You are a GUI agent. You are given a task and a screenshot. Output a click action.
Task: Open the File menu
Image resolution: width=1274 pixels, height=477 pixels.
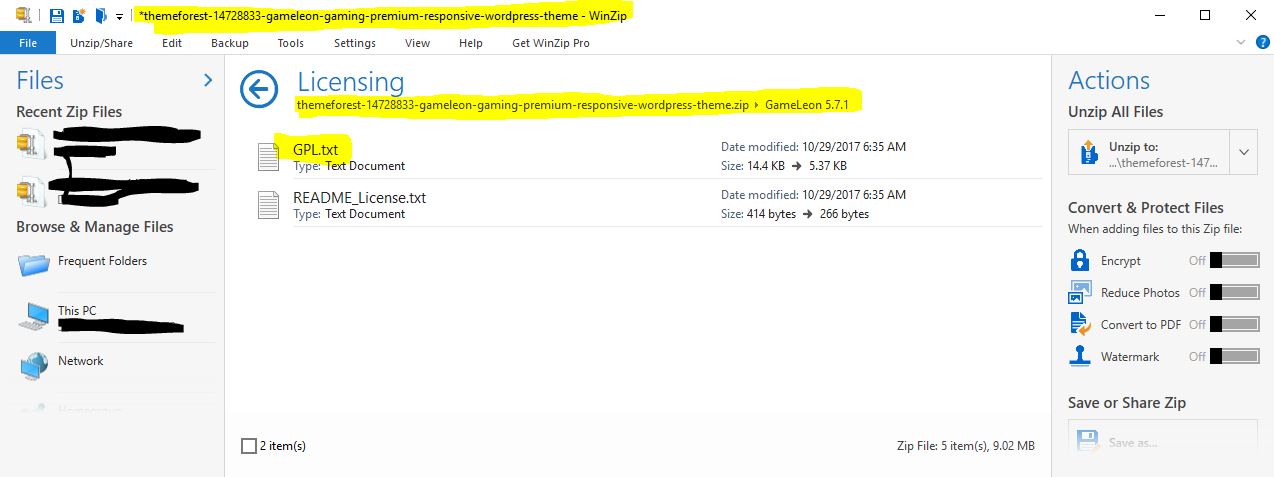click(x=27, y=43)
